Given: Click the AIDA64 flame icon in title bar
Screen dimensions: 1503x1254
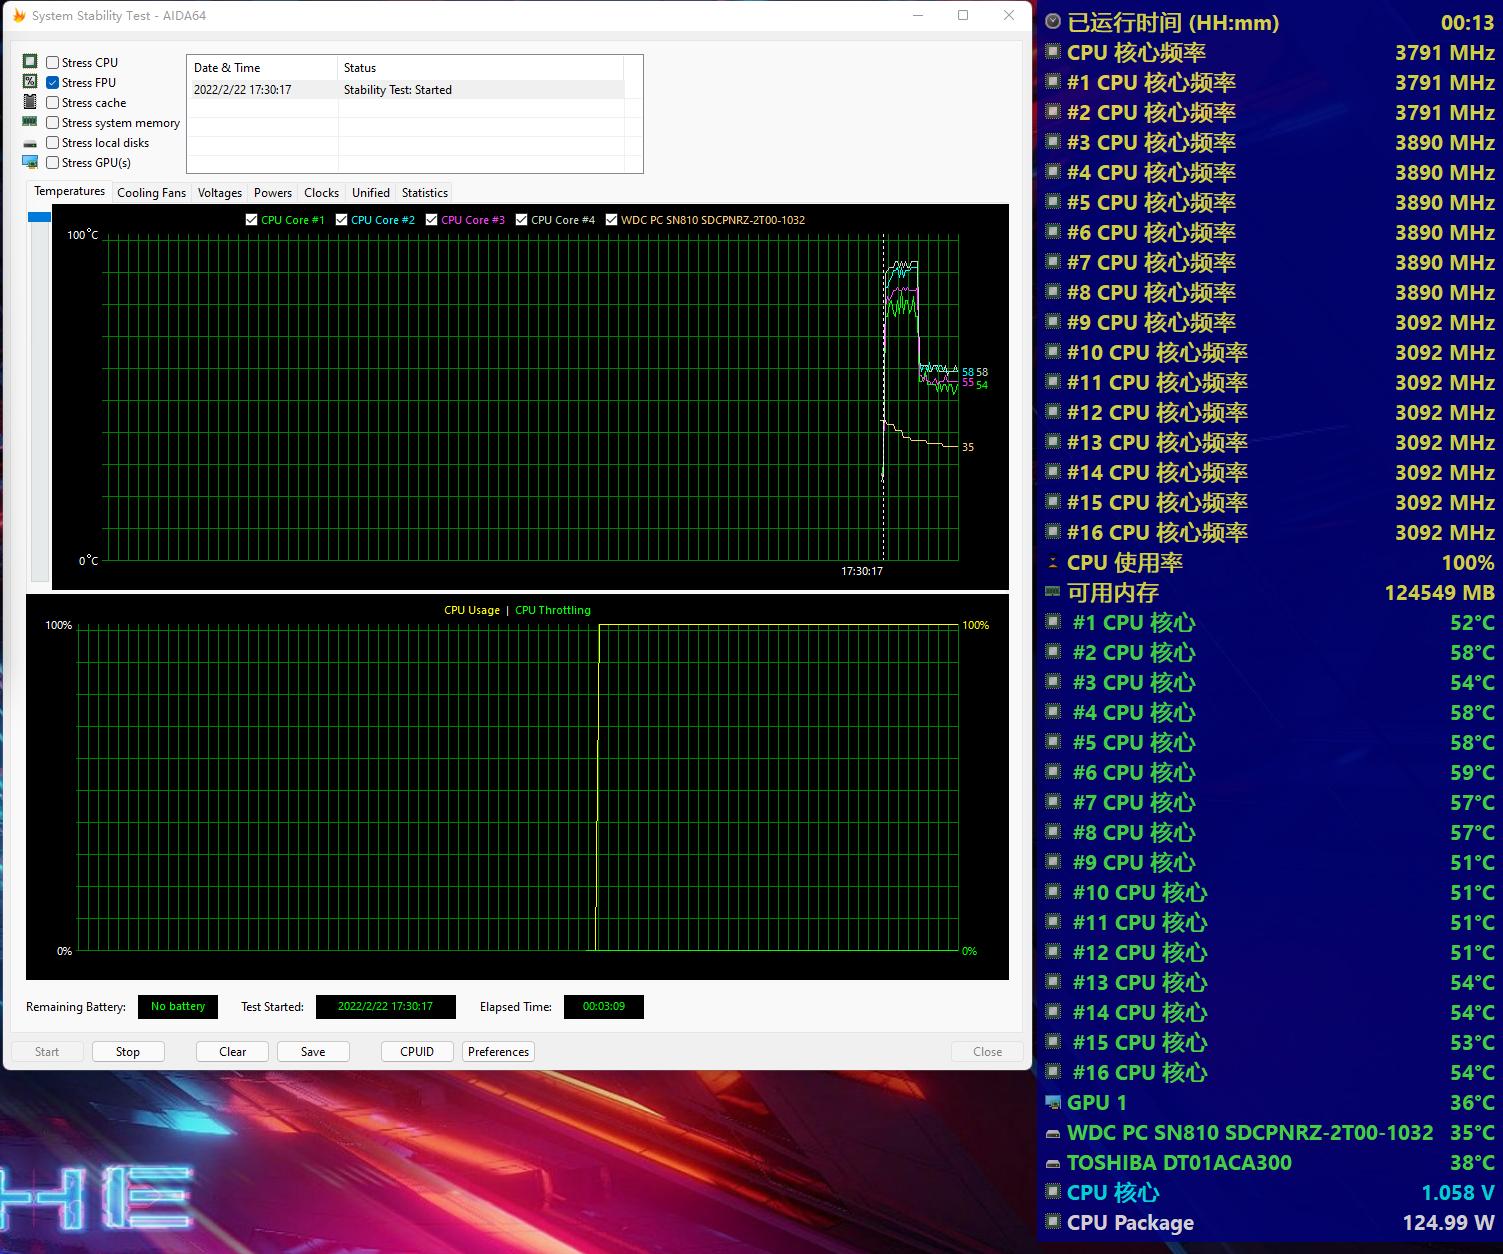Looking at the screenshot, I should click(18, 16).
